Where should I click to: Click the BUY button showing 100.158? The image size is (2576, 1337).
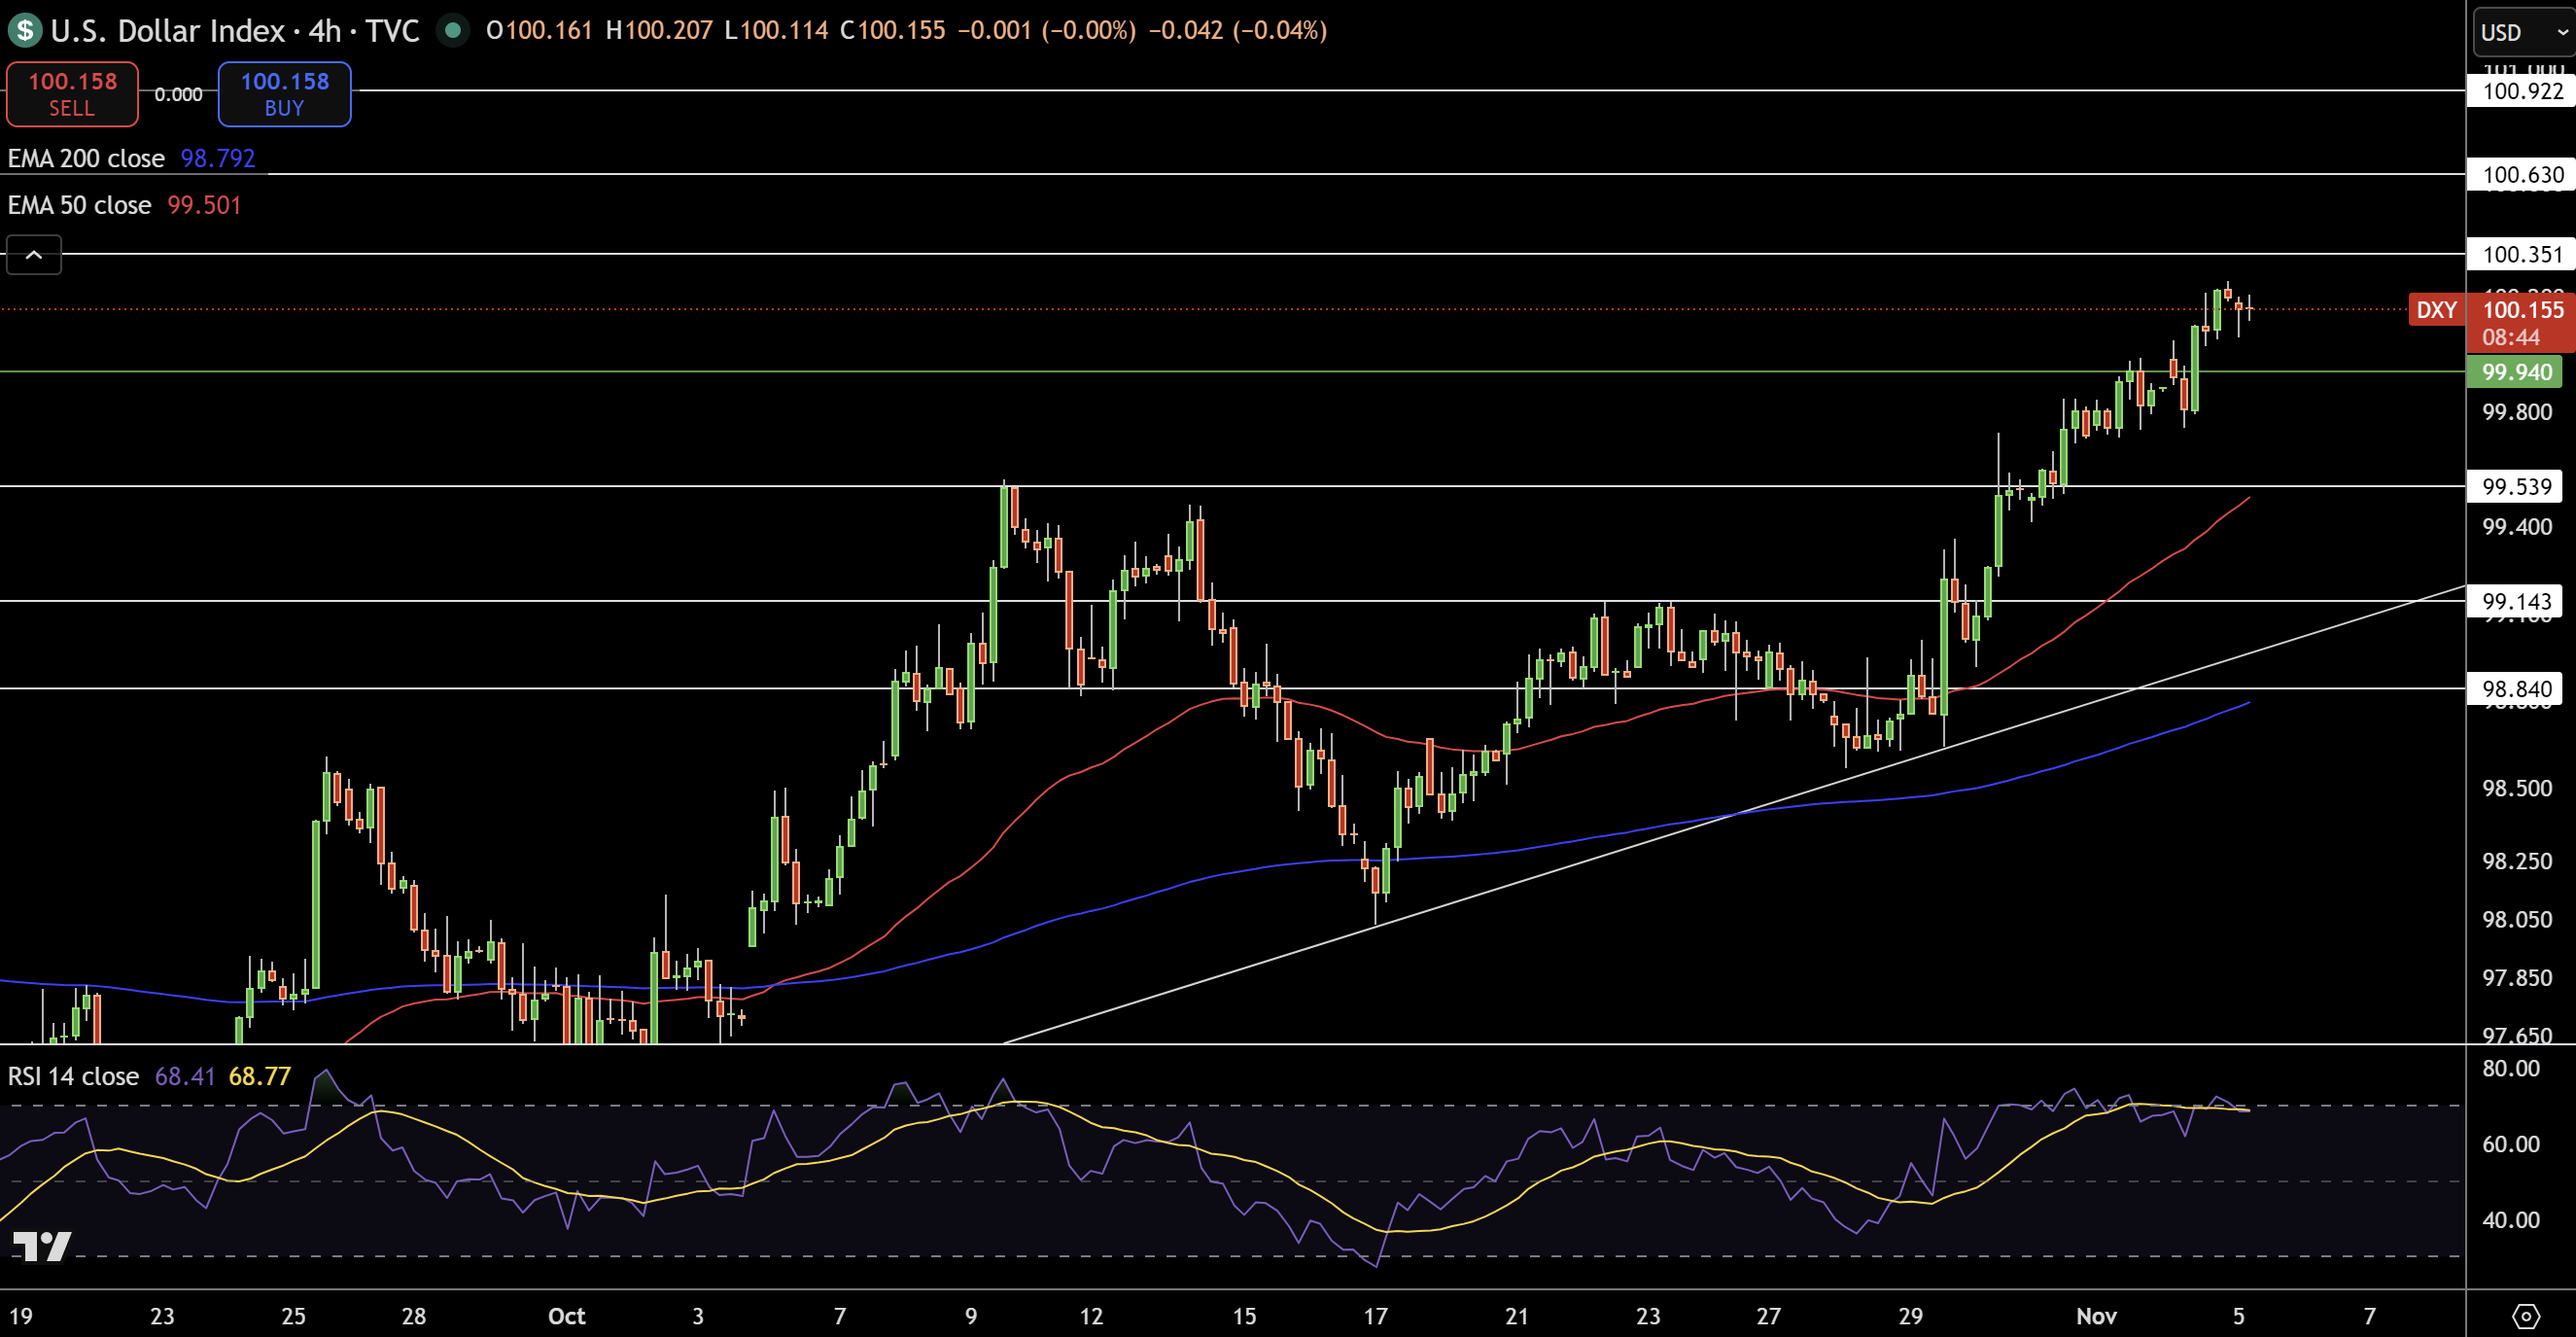pyautogui.click(x=283, y=94)
